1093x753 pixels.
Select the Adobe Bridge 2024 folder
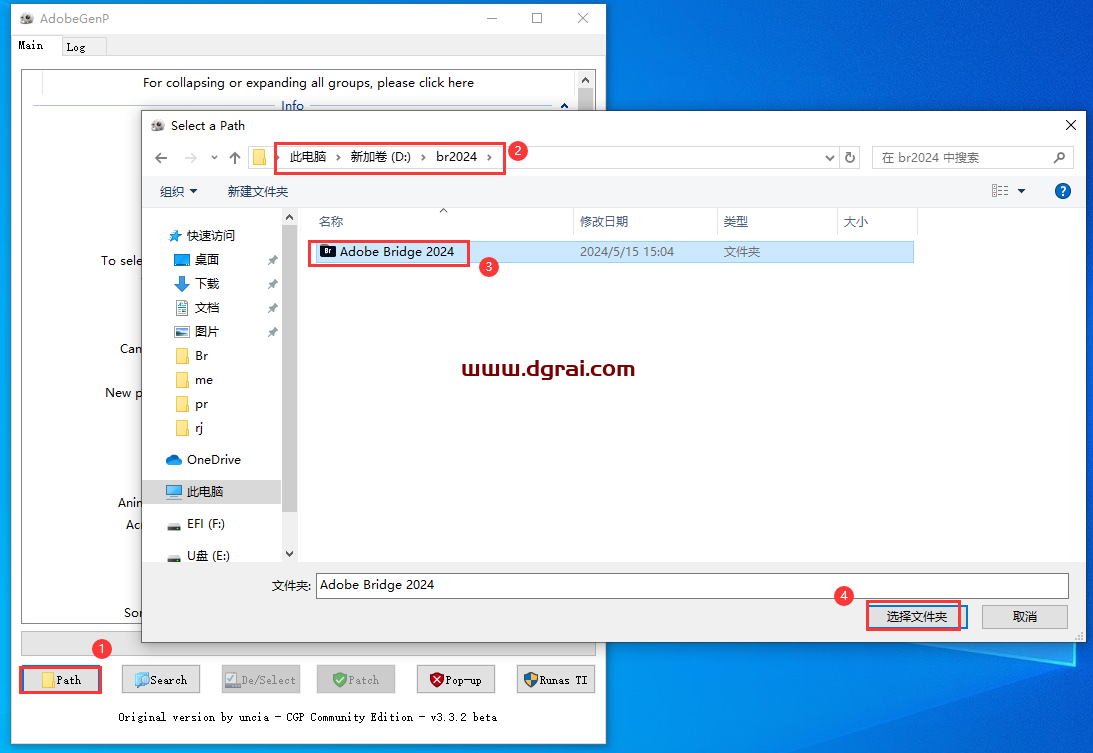pos(396,252)
